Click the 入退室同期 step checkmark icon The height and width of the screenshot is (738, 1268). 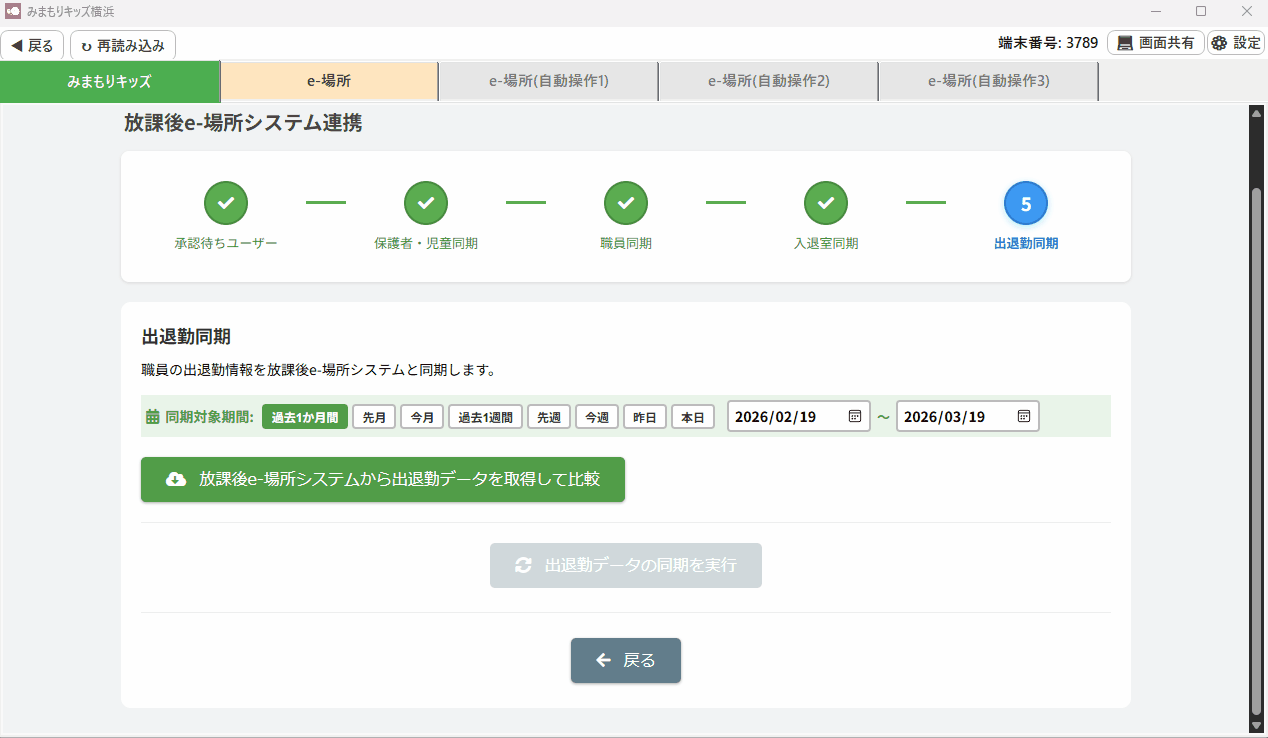coord(826,203)
